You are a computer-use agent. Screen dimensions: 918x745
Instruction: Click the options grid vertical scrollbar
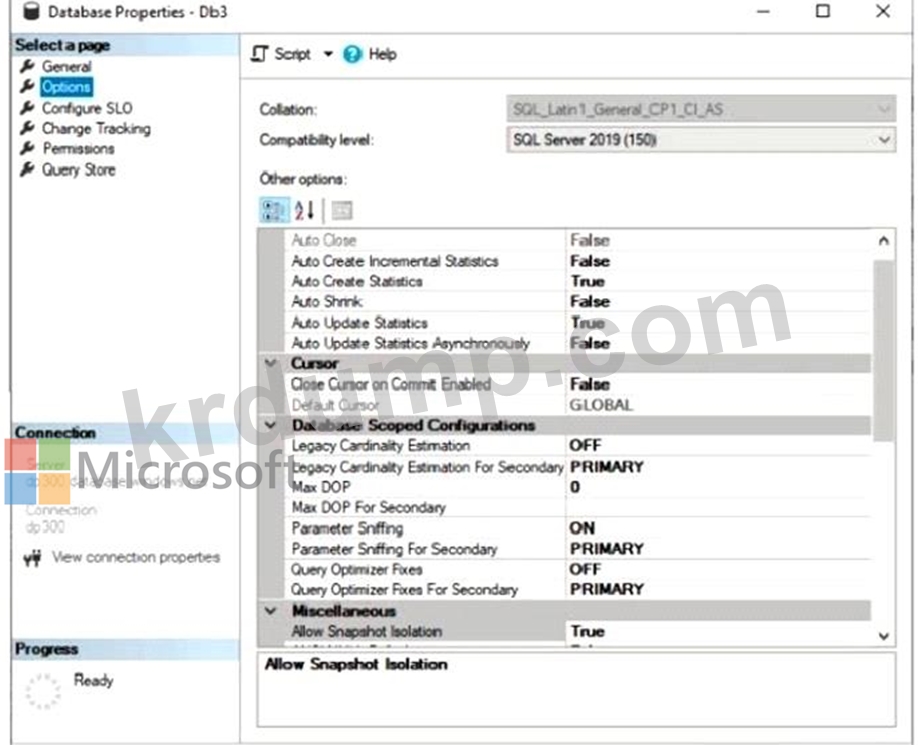tap(883, 350)
